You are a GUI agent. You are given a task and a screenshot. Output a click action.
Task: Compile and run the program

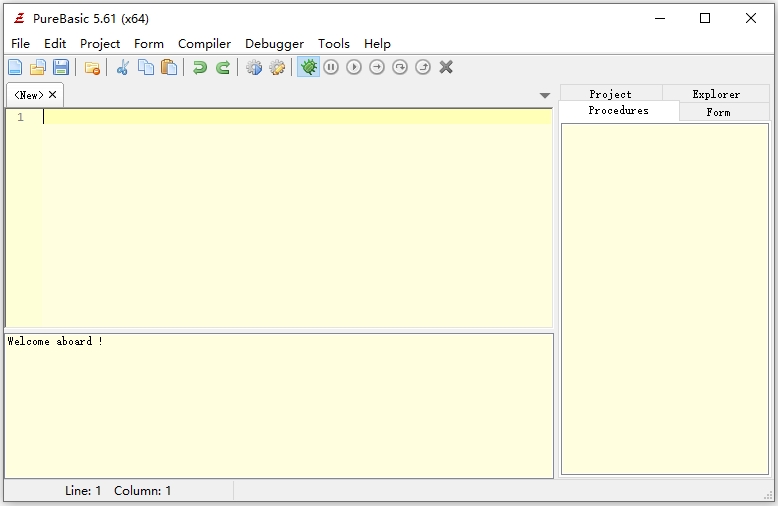coord(254,68)
